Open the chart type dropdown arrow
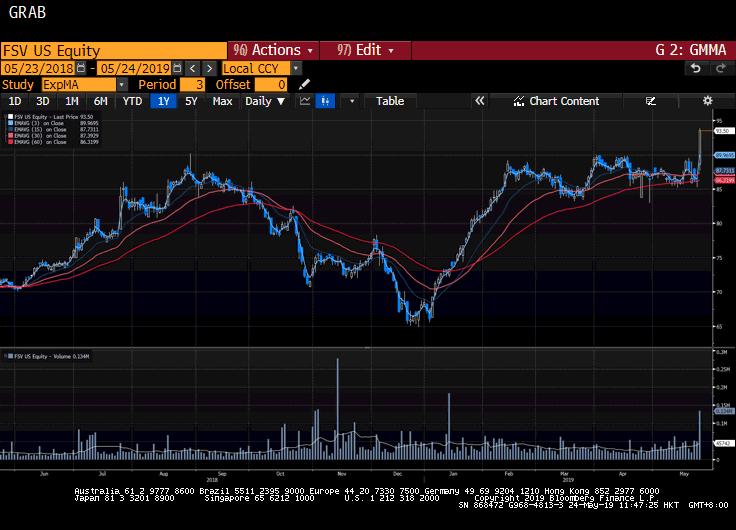 pos(352,101)
